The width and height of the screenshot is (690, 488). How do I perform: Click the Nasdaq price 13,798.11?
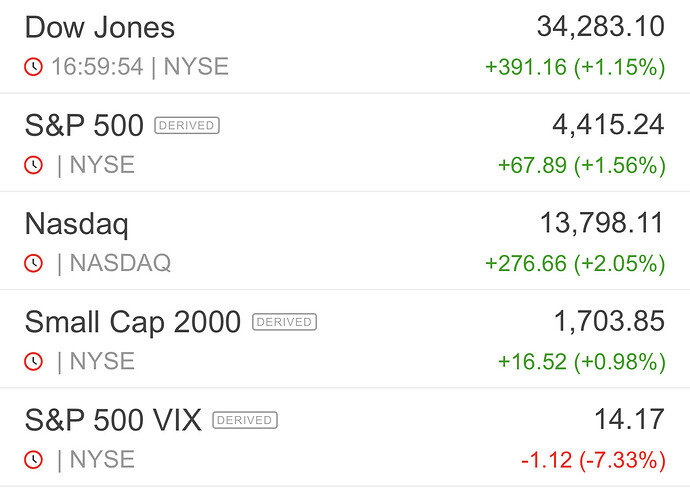click(x=600, y=223)
